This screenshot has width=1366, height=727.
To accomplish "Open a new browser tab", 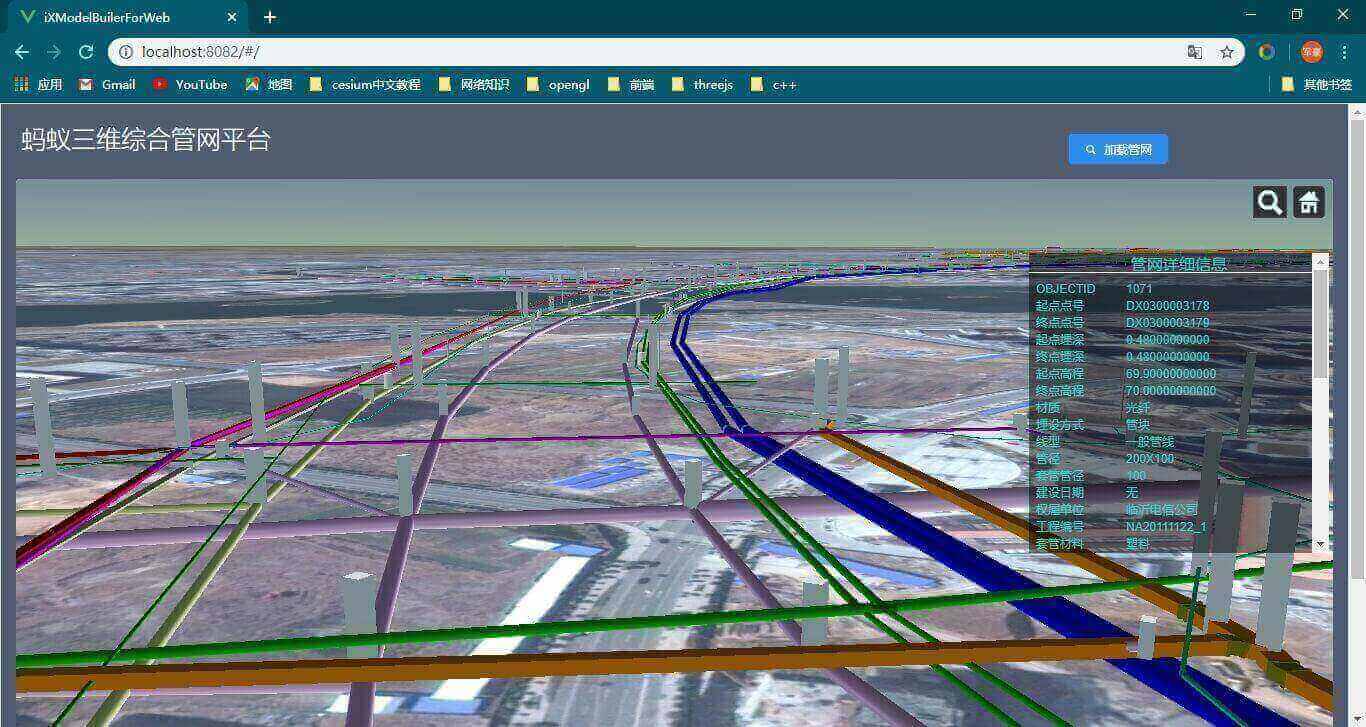I will pos(270,17).
